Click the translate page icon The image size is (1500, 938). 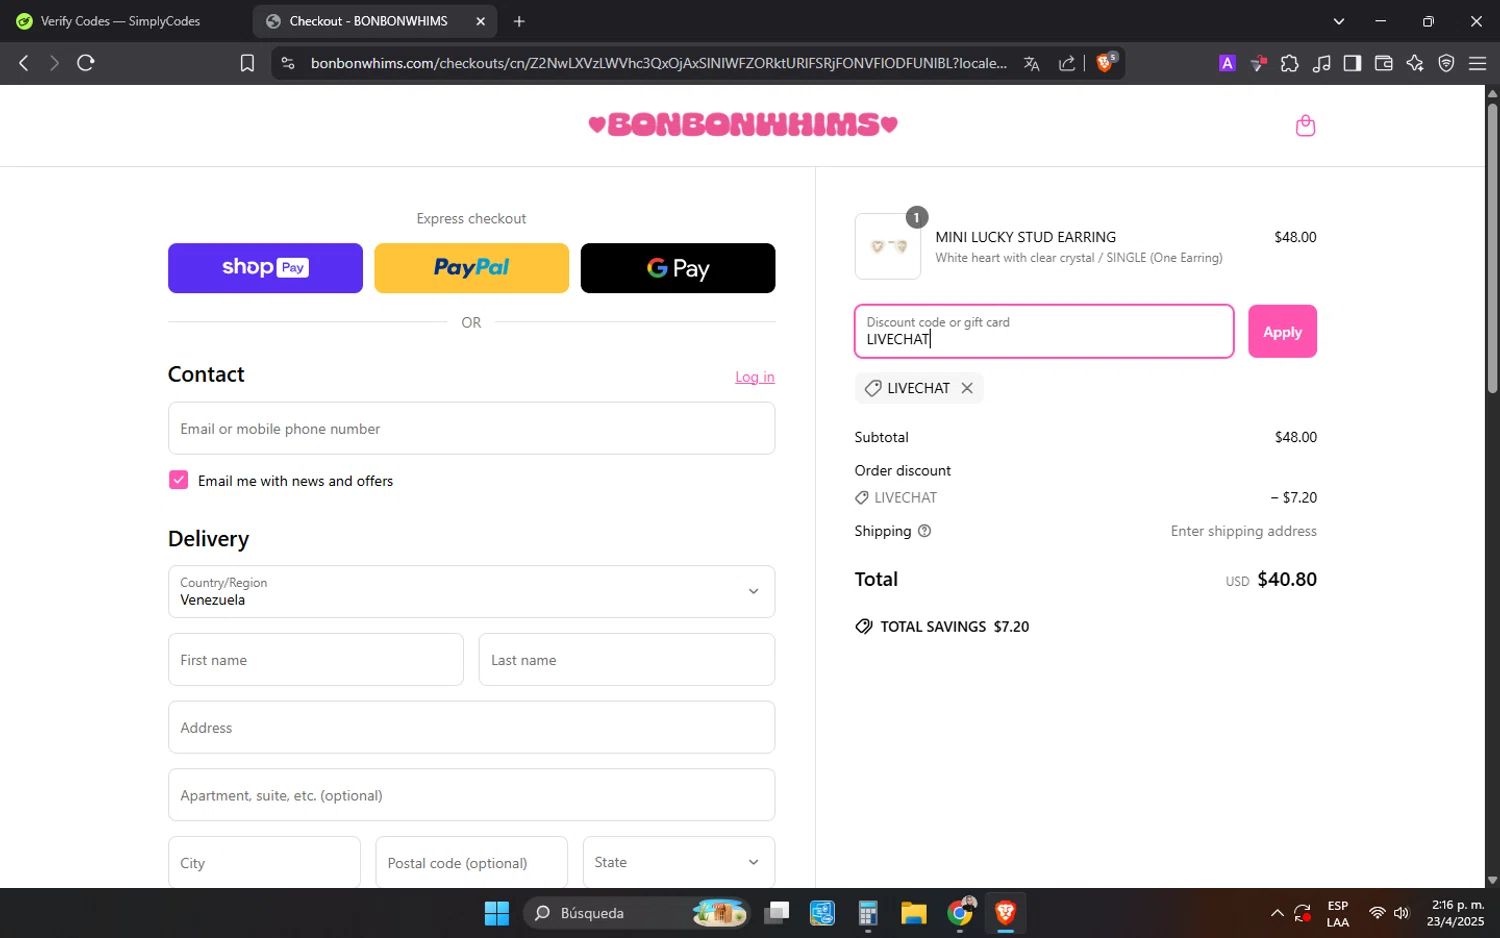coord(1032,63)
